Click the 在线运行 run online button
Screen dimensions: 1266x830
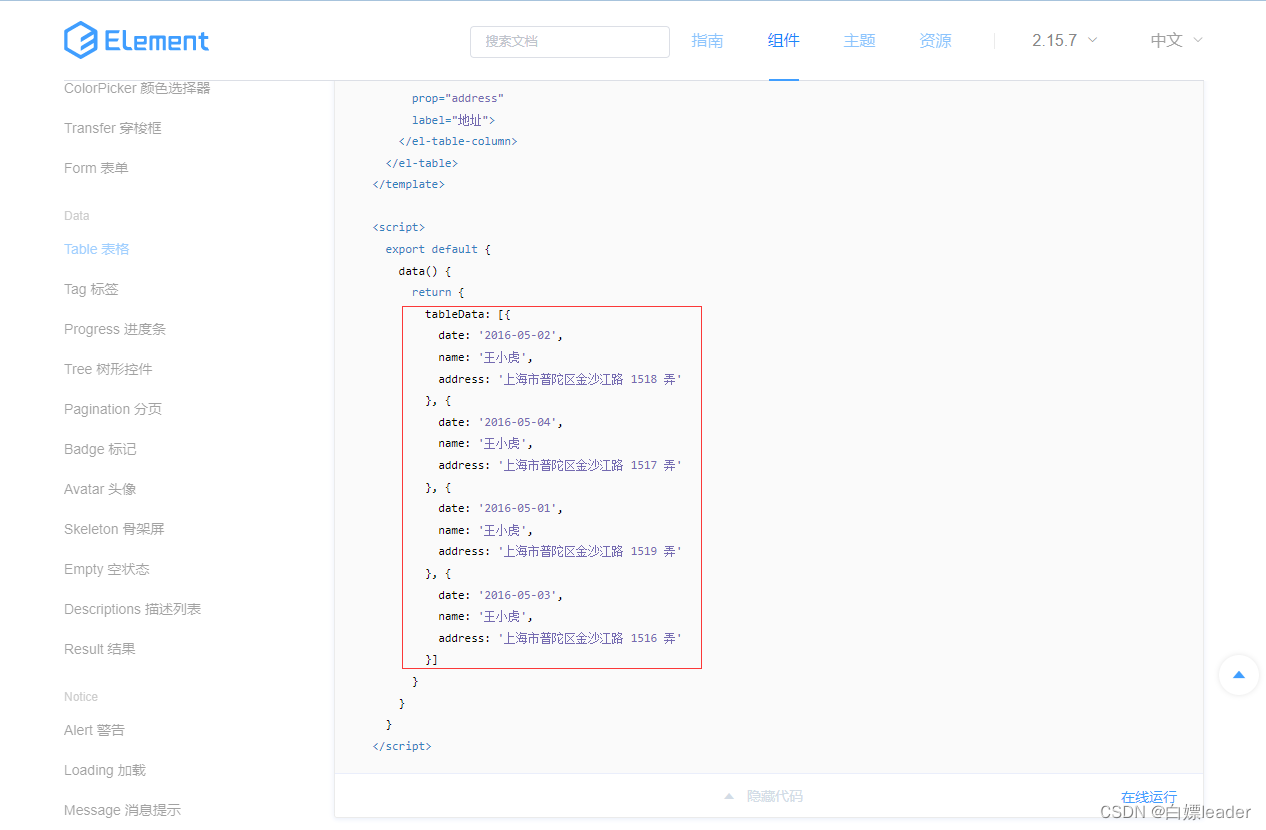[x=1149, y=797]
